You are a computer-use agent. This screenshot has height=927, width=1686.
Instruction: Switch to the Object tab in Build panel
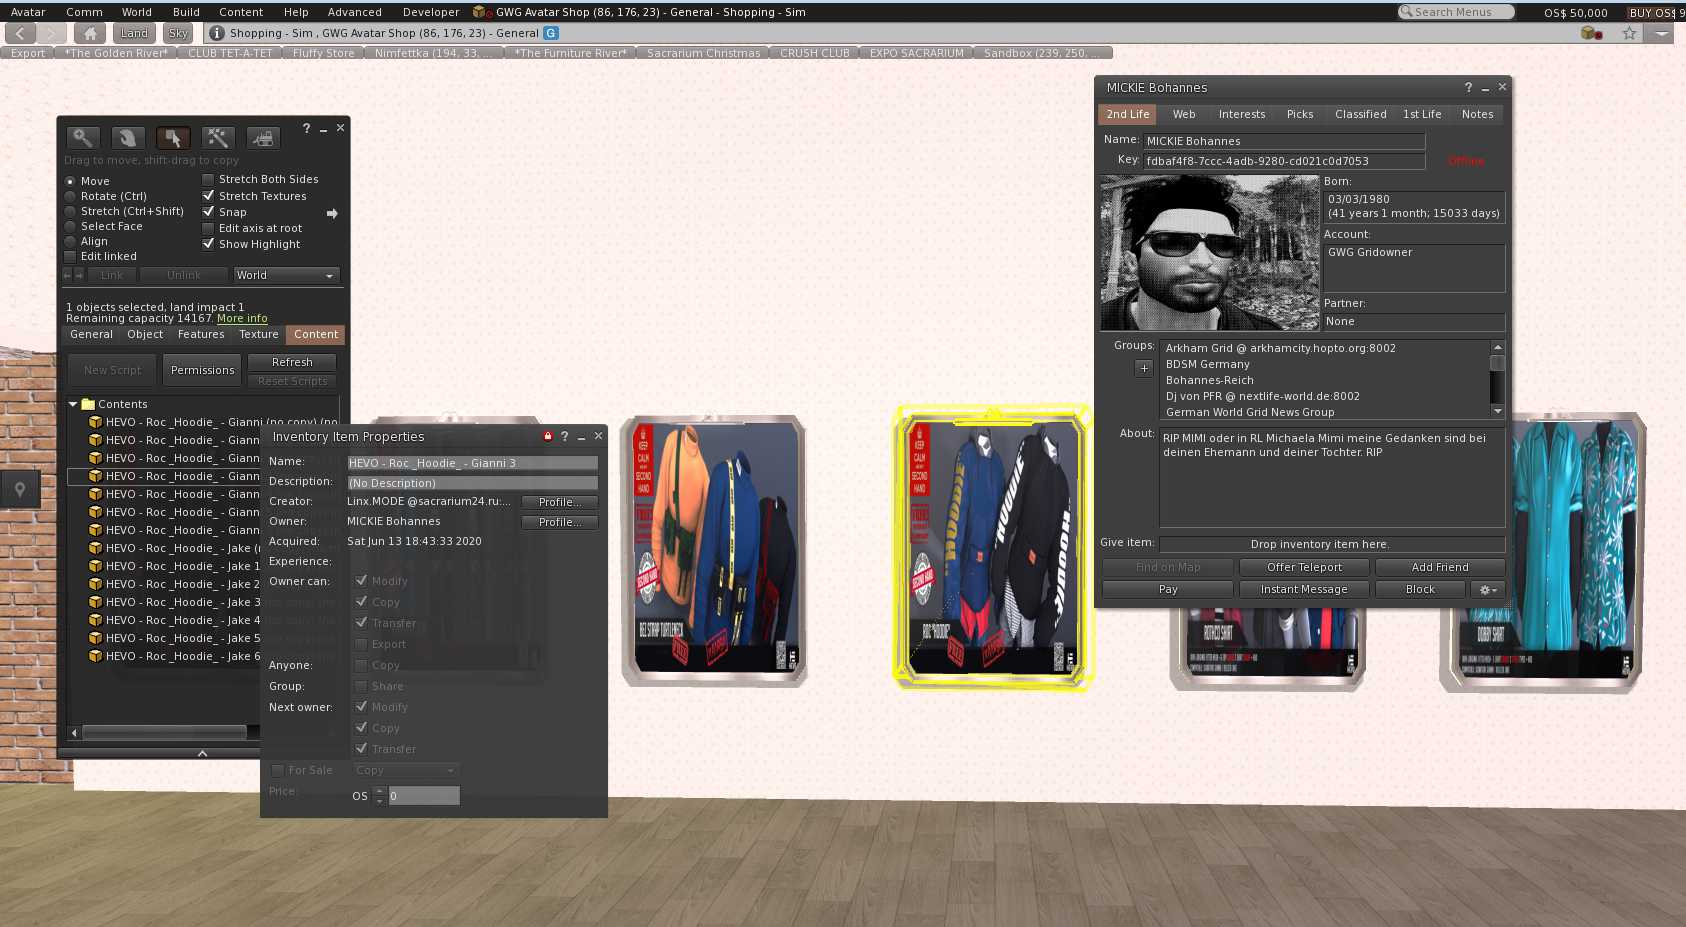[145, 334]
